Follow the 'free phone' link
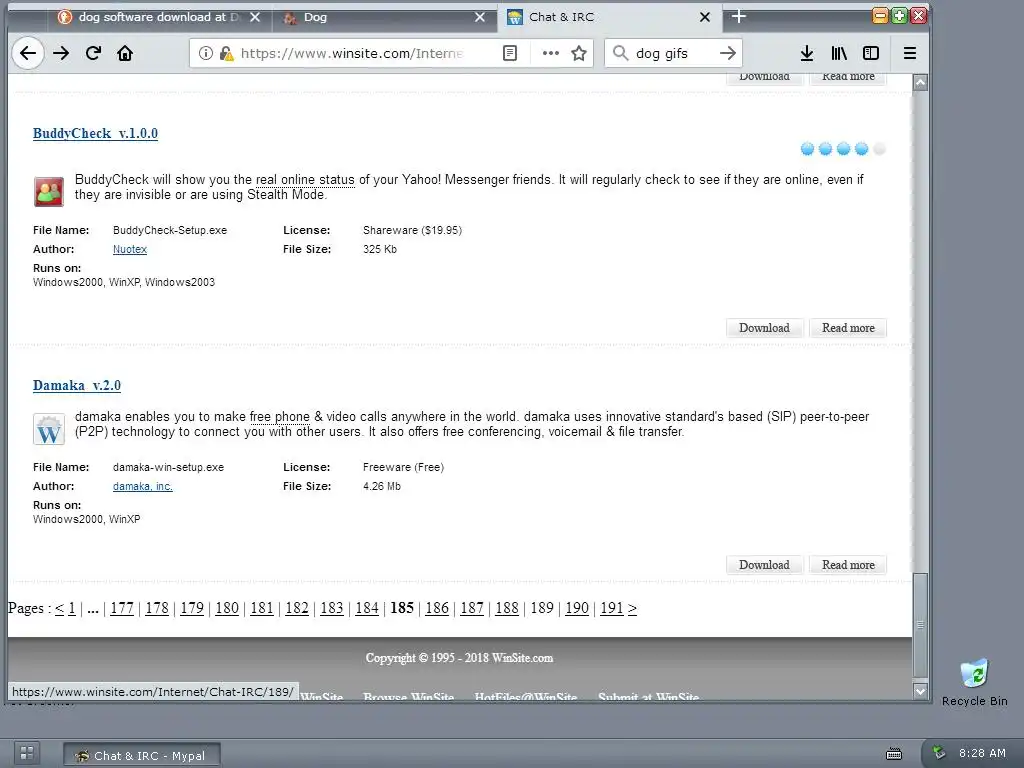 click(280, 417)
